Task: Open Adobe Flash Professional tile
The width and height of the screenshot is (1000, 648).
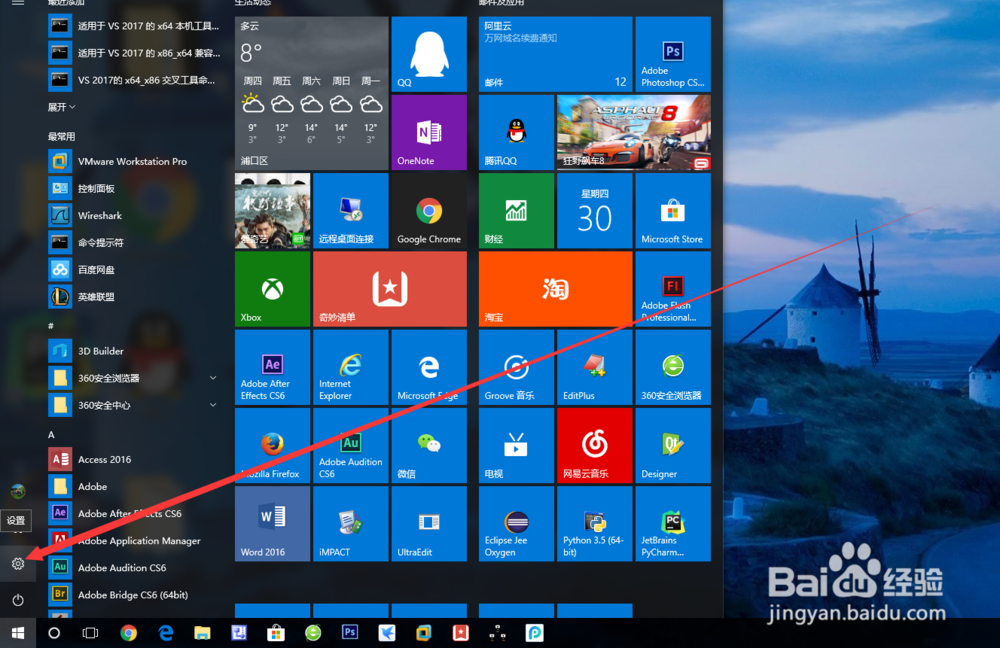Action: point(673,289)
